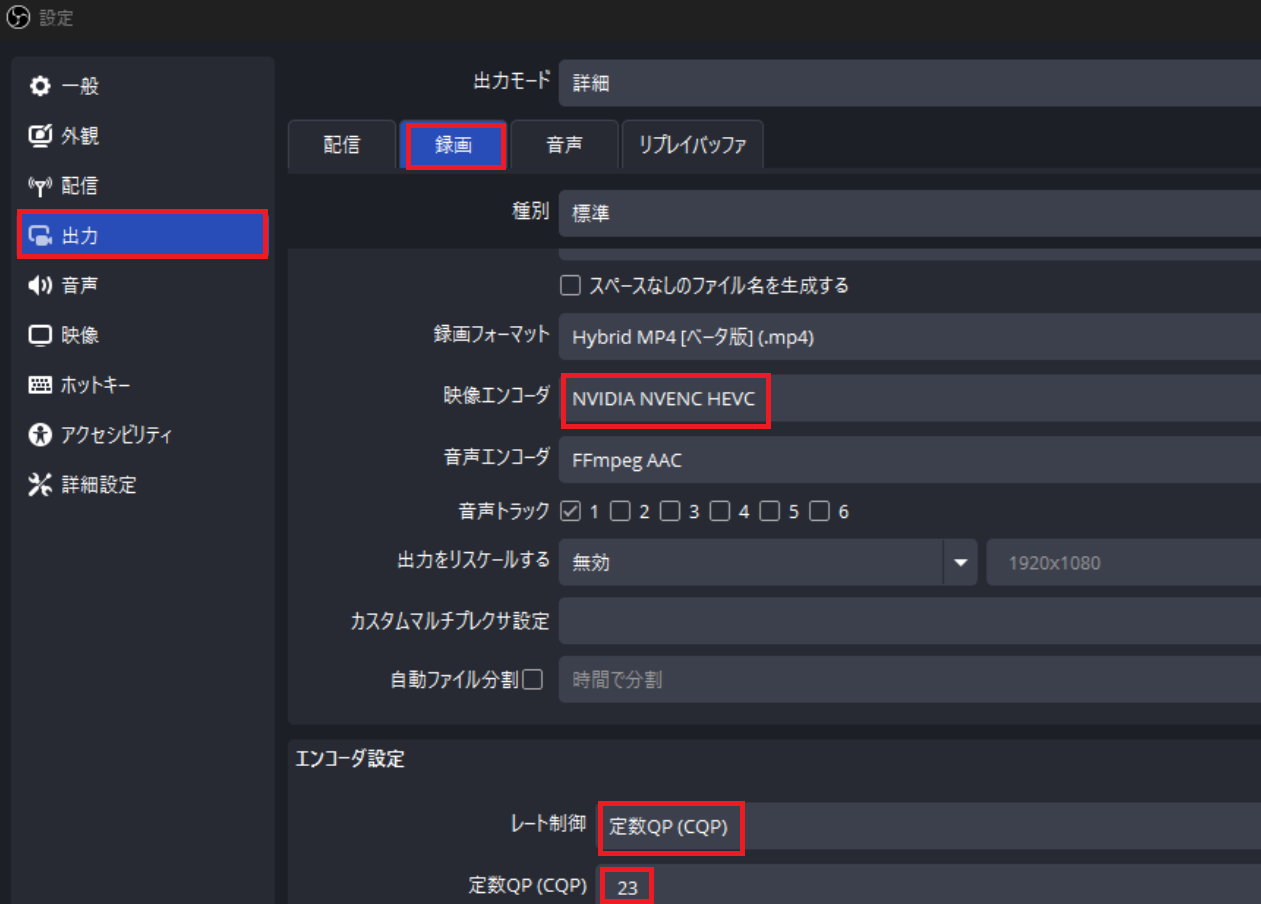Select the Stream (配信) antenna icon in the sidebar
Screen dimensions: 1261x904
tap(40, 186)
